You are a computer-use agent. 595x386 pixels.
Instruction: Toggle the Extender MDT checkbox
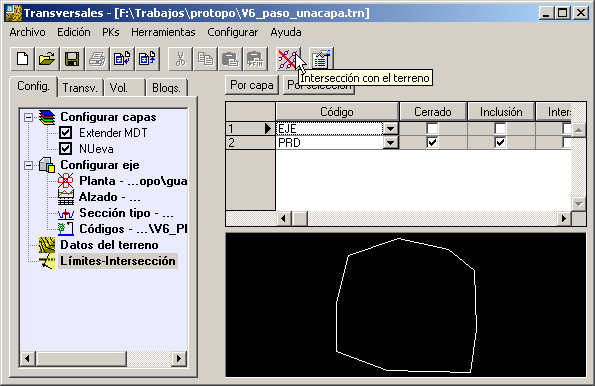[65, 133]
